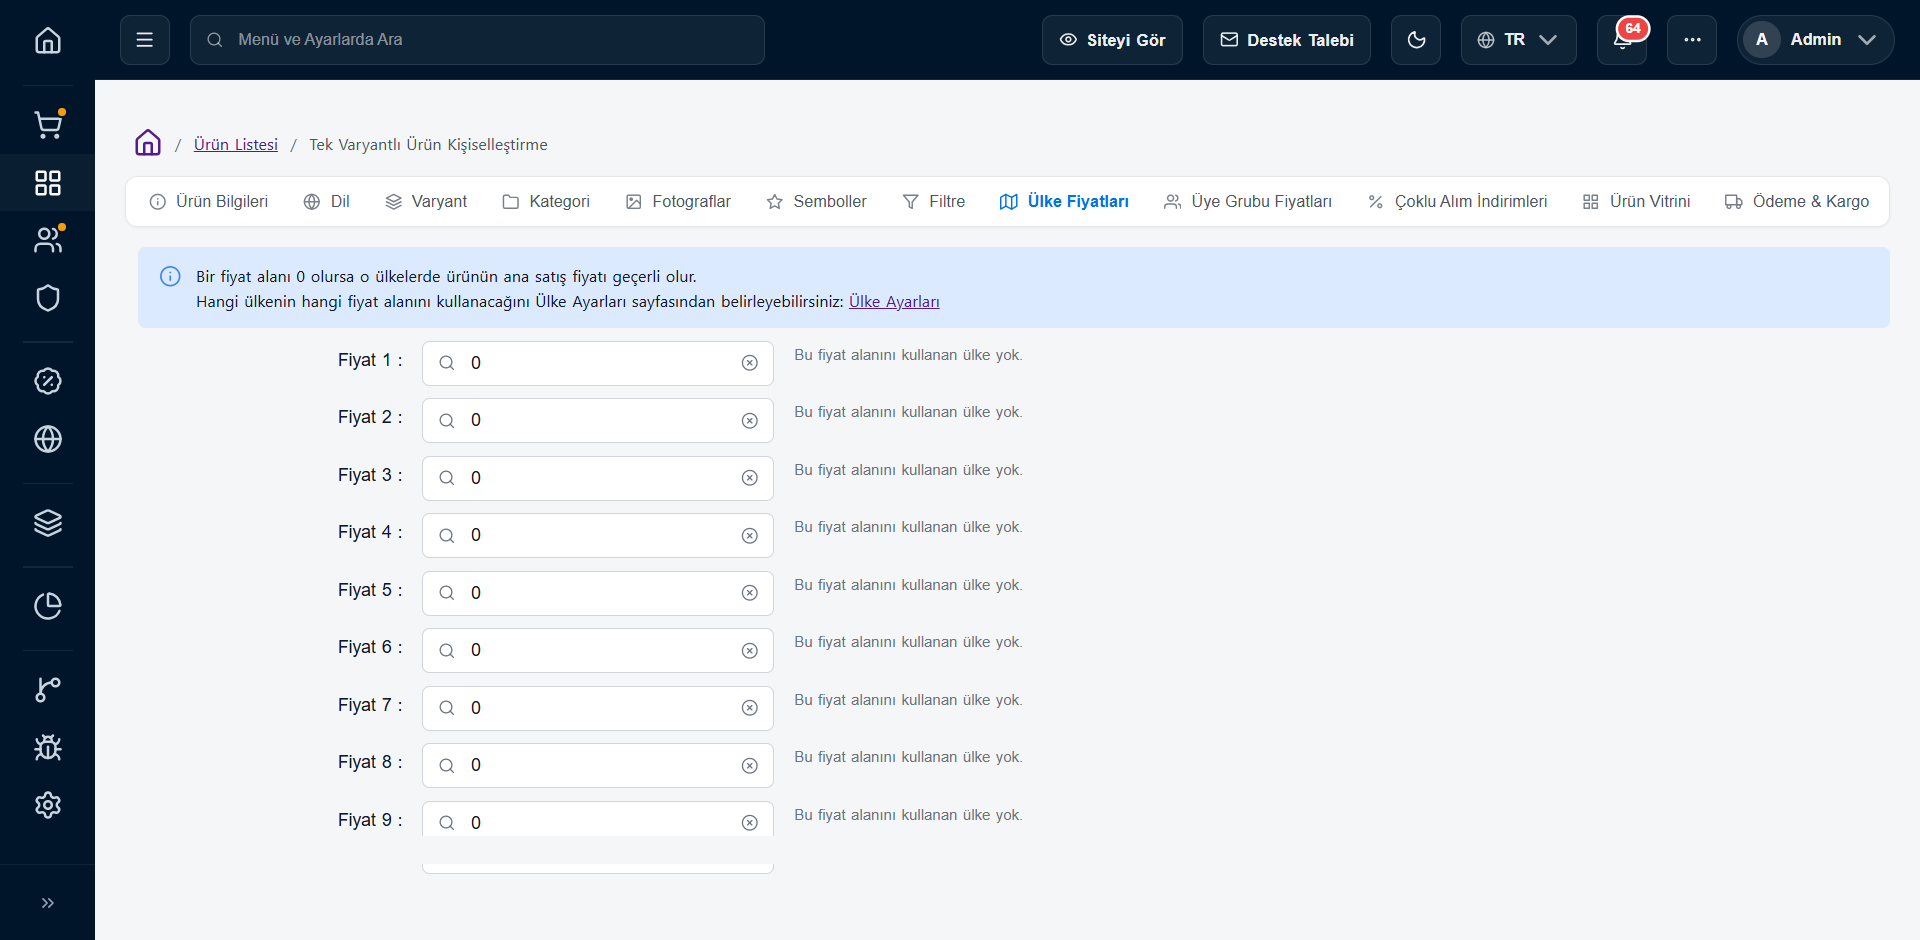Select the products grid icon in sidebar
The width and height of the screenshot is (1920, 940).
pyautogui.click(x=48, y=183)
